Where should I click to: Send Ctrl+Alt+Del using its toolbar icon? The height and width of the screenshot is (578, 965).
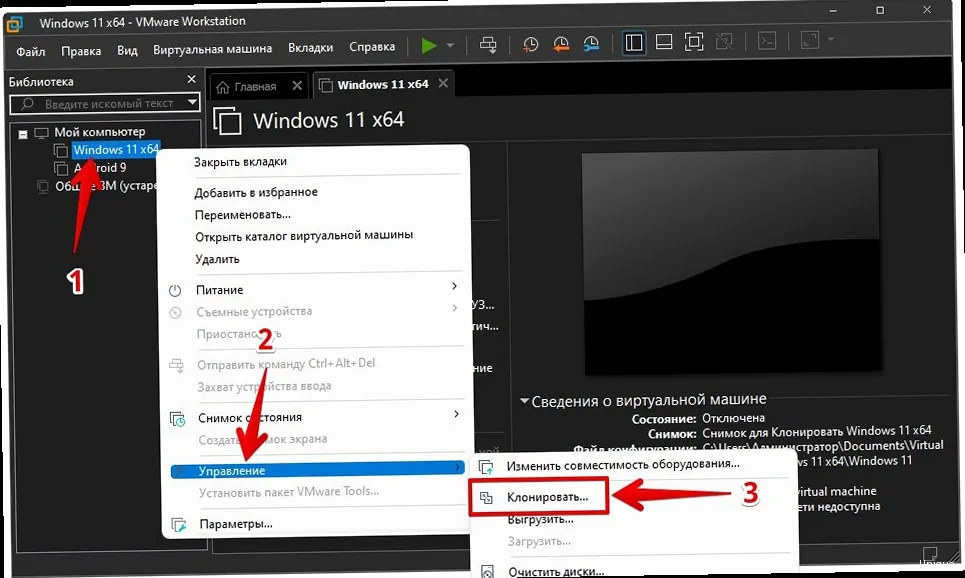pyautogui.click(x=487, y=45)
